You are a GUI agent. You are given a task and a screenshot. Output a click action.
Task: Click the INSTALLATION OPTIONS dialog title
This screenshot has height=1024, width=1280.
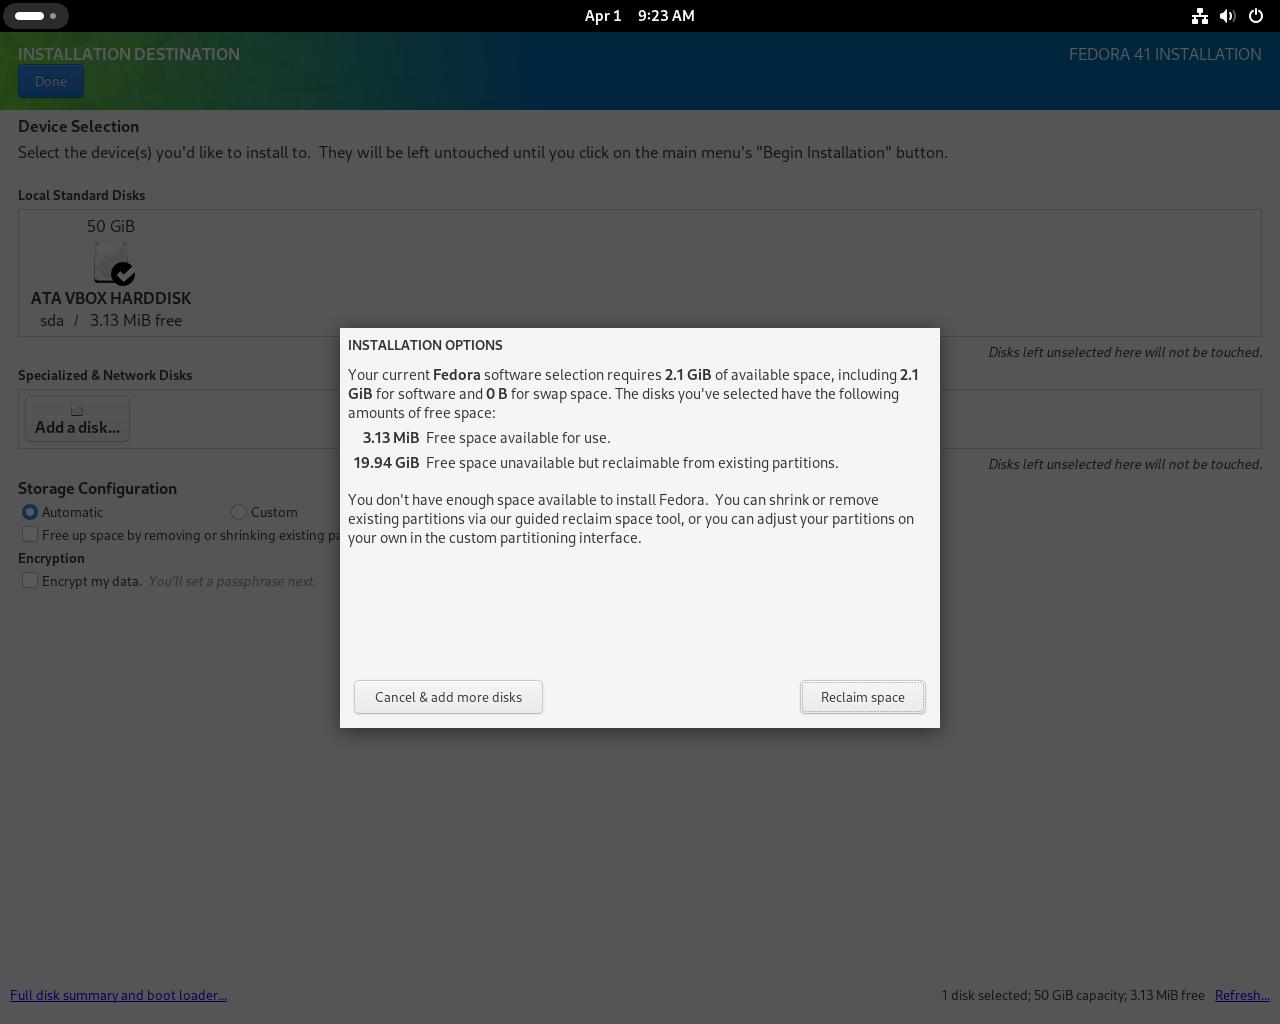(x=425, y=345)
